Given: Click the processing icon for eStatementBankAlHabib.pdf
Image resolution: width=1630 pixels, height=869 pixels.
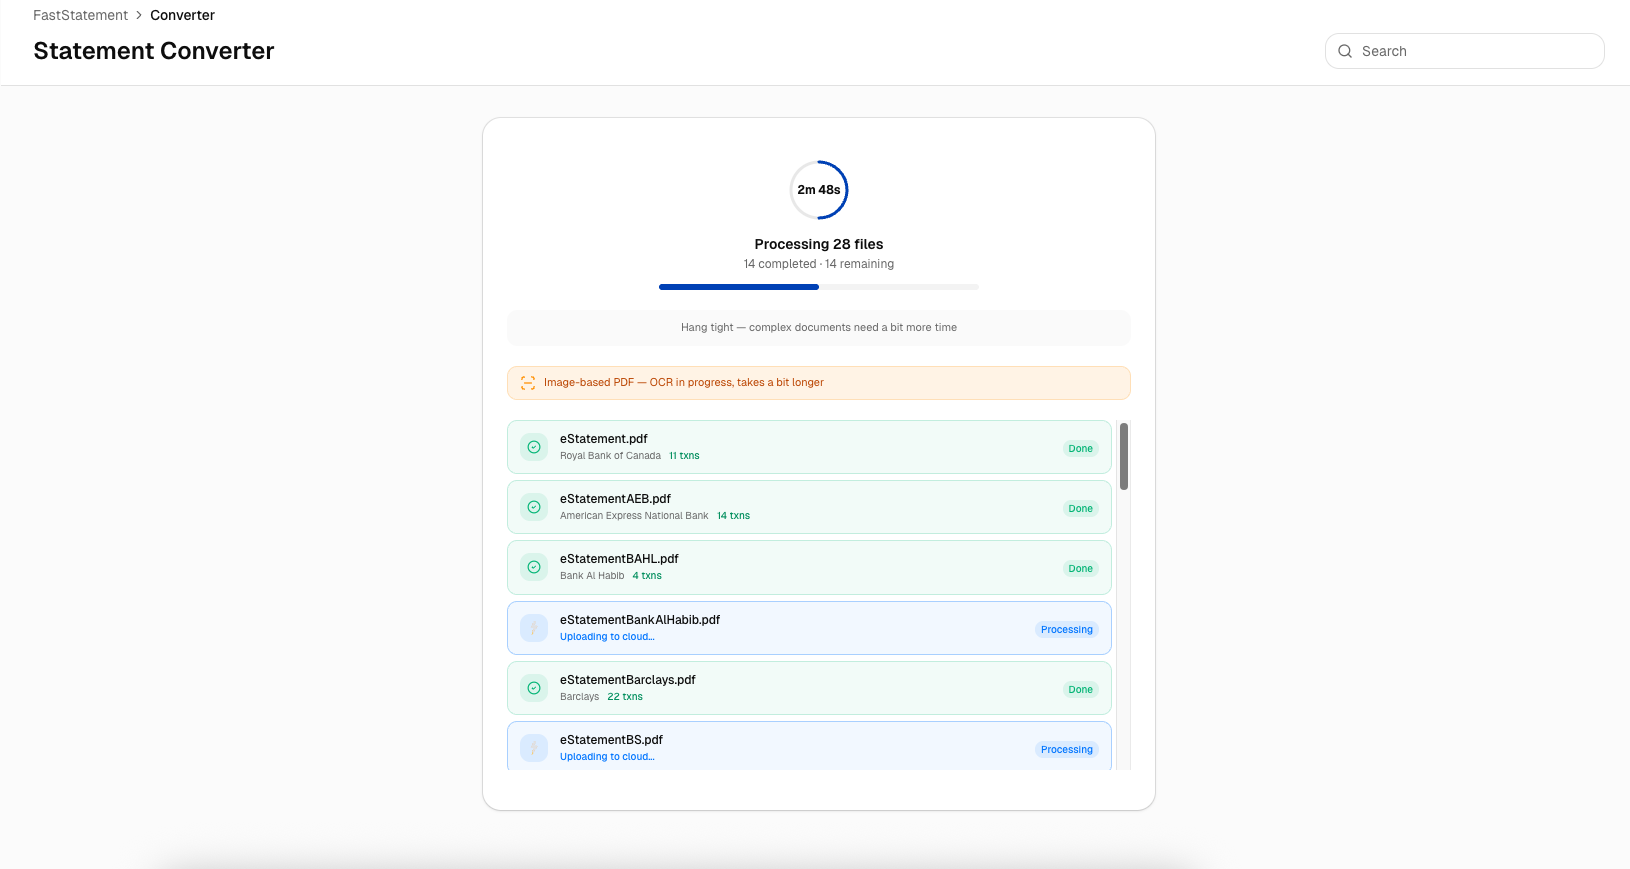Looking at the screenshot, I should [x=534, y=628].
